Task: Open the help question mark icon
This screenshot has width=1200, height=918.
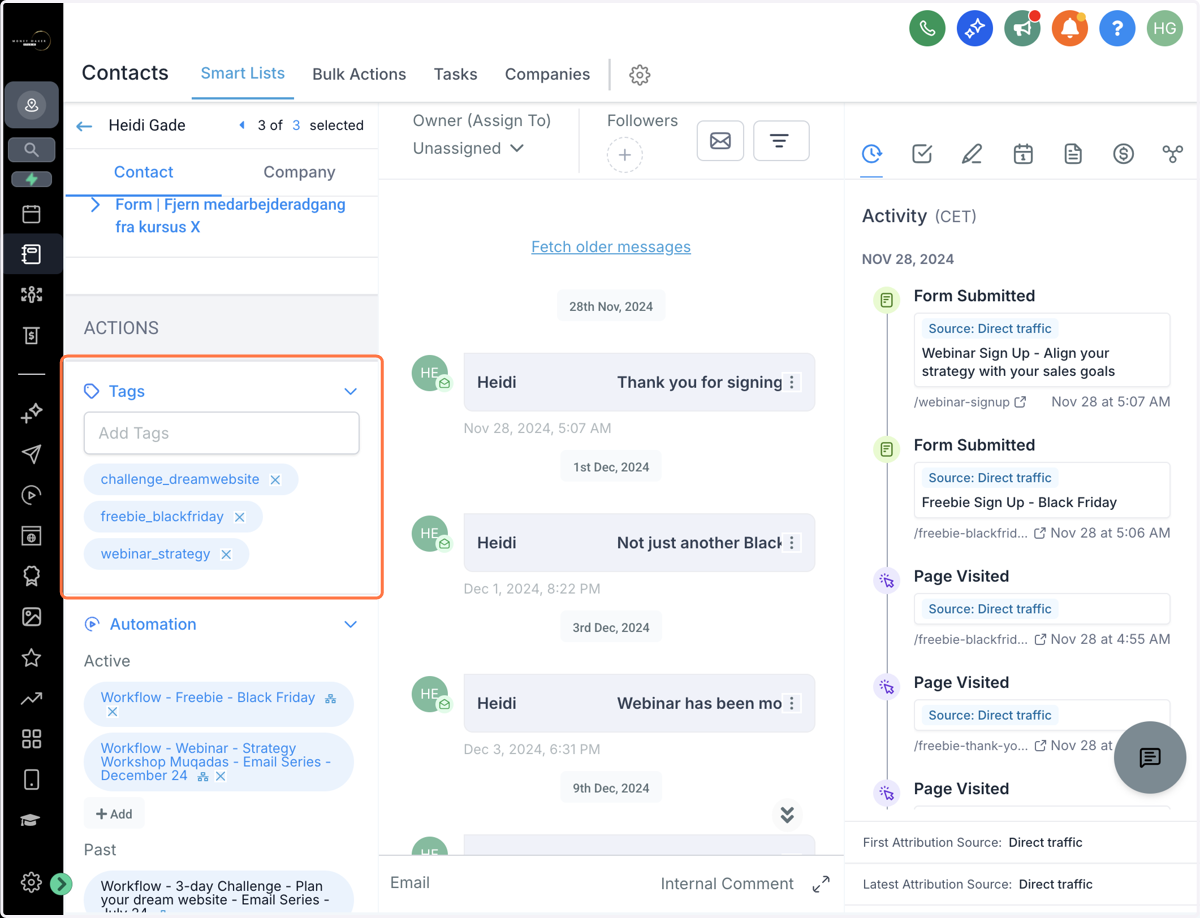Action: click(1117, 29)
